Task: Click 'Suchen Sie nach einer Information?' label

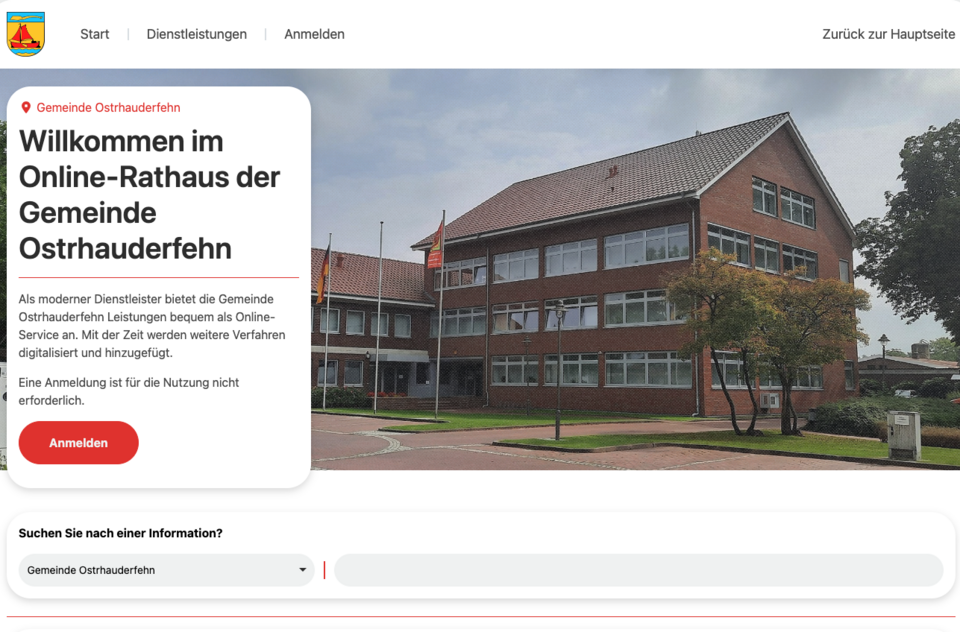Action: (x=121, y=533)
